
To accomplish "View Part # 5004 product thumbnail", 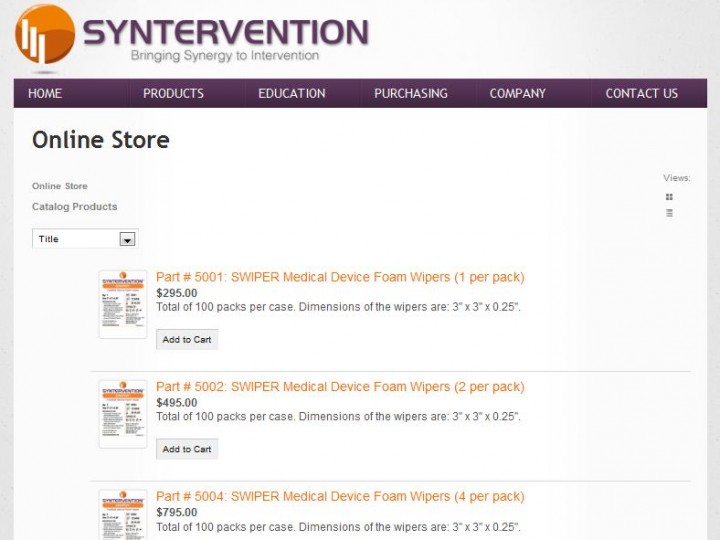I will [x=123, y=515].
